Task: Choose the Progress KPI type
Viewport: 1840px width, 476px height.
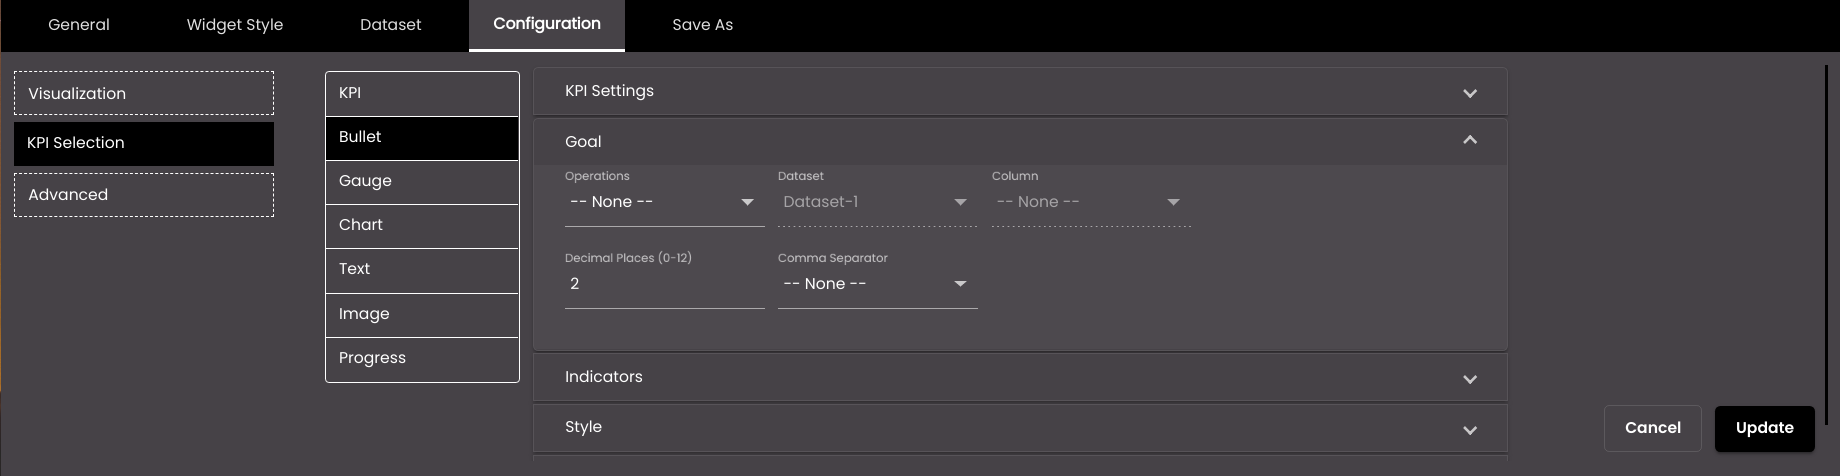Action: [422, 359]
